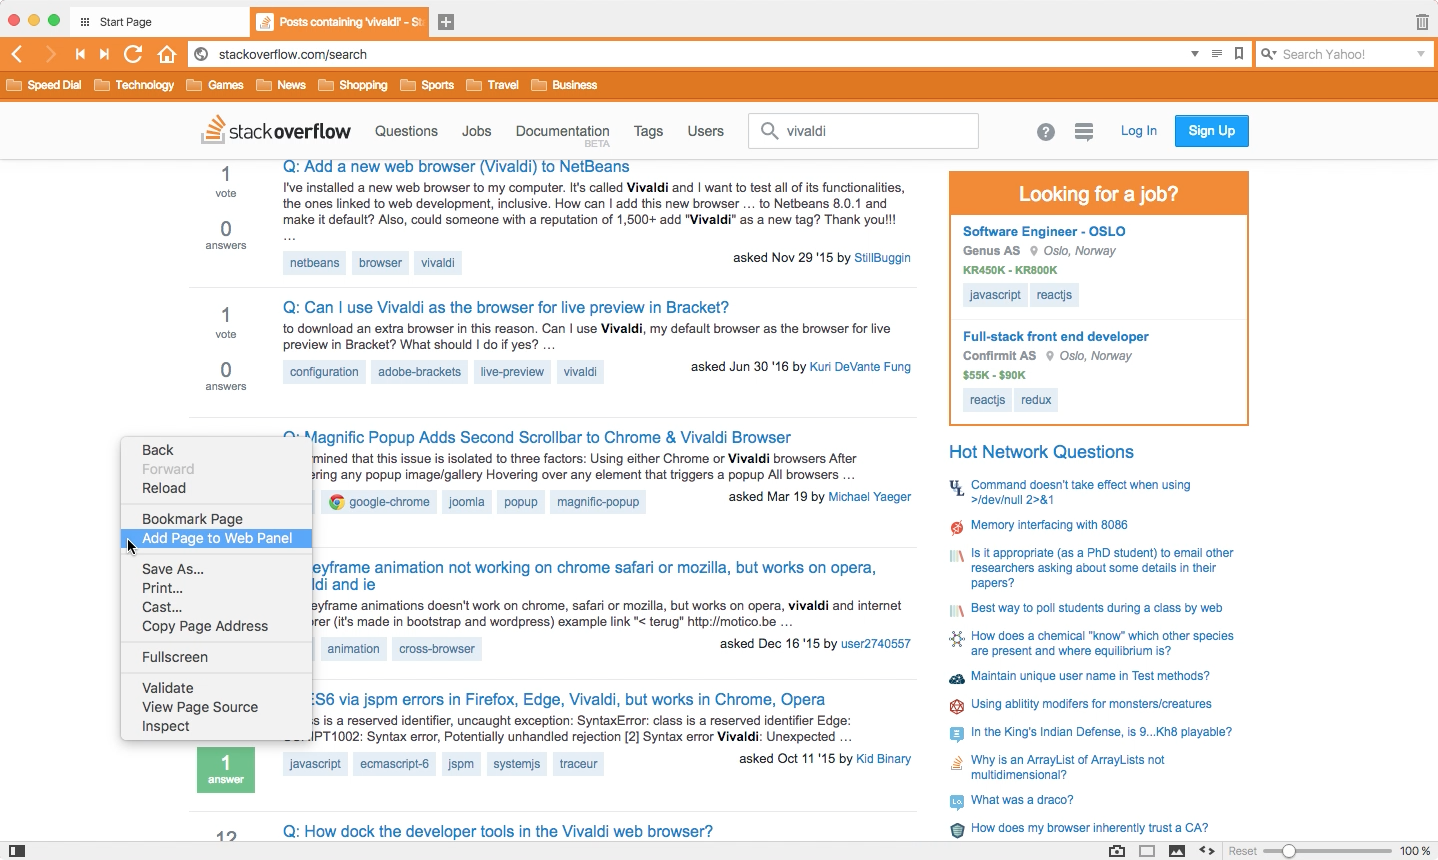Image resolution: width=1438 pixels, height=860 pixels.
Task: Click the netbeans tag
Action: (315, 263)
